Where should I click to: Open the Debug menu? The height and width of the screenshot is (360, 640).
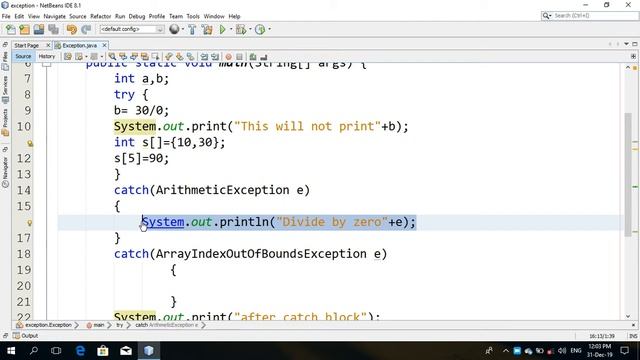point(137,16)
